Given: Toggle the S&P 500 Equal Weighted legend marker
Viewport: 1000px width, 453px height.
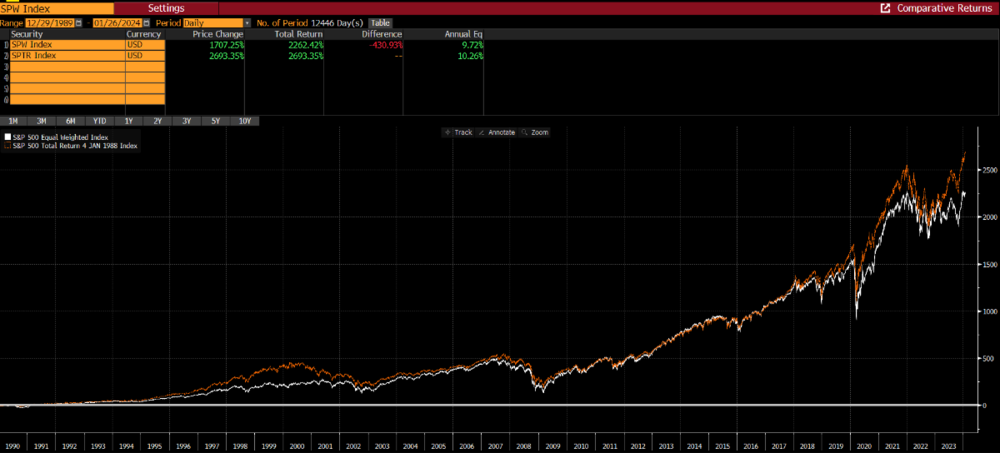Looking at the screenshot, I should [8, 137].
